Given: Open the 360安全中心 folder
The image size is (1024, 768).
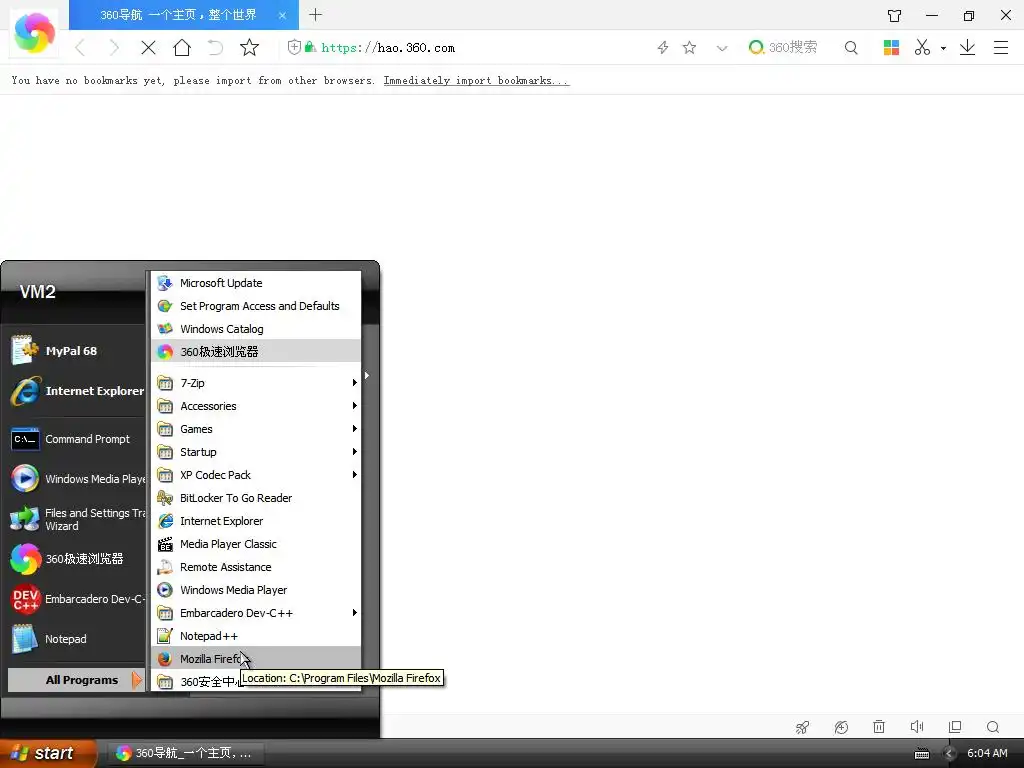Looking at the screenshot, I should (x=256, y=680).
